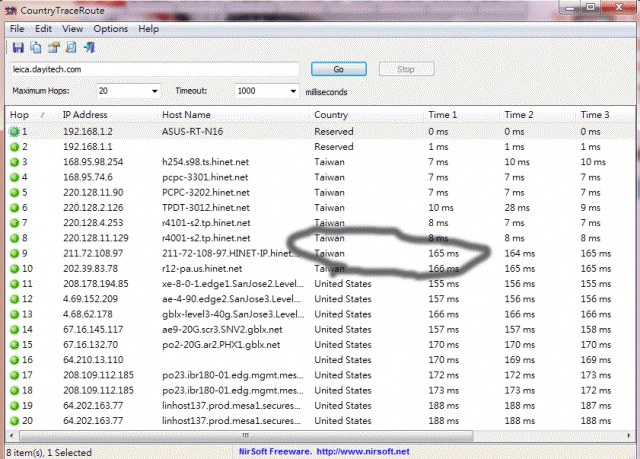Click the Save toolbar icon

[18, 48]
